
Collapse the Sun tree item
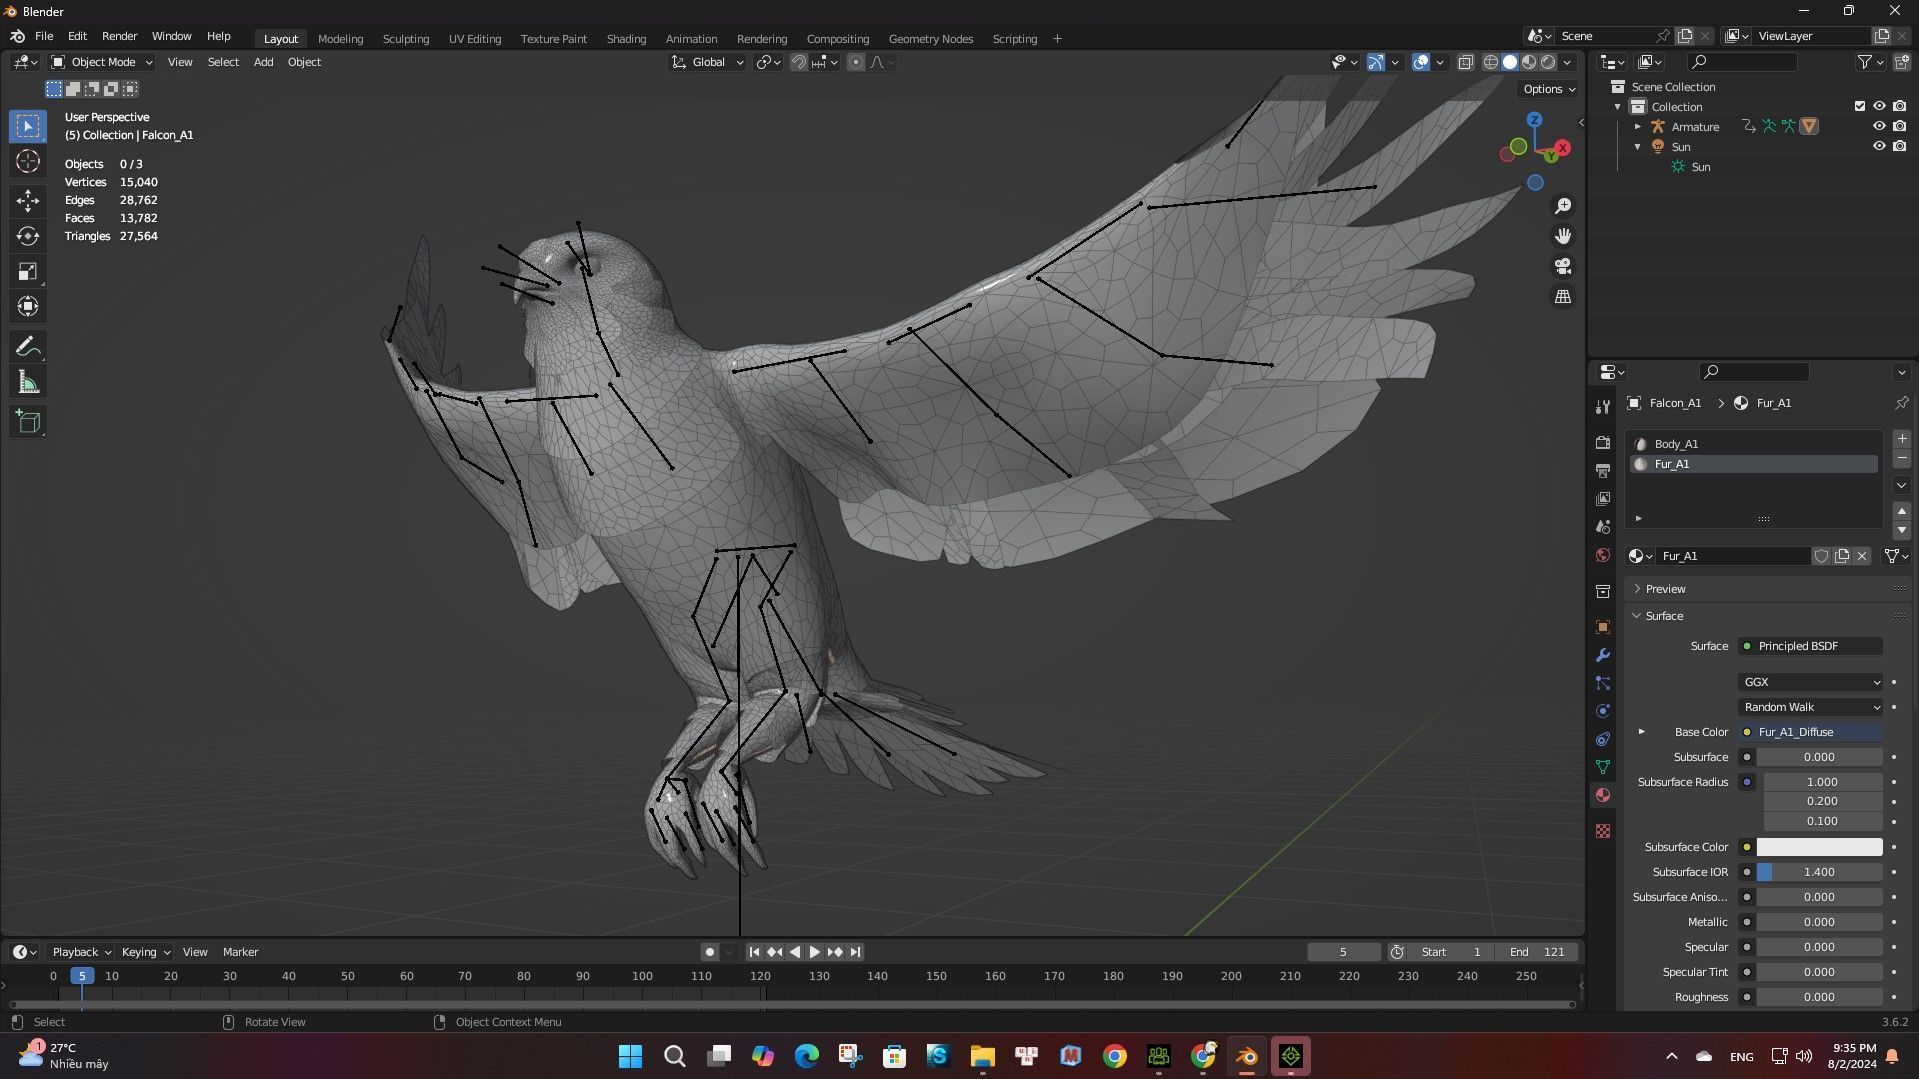[1637, 147]
